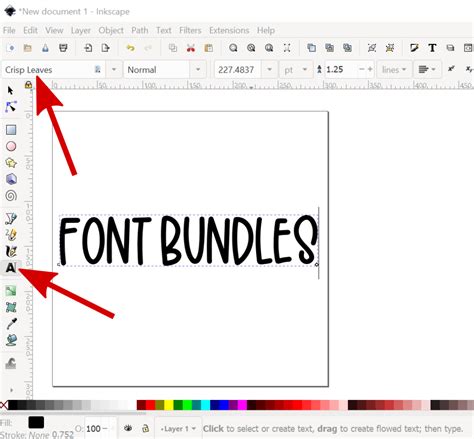Image resolution: width=474 pixels, height=439 pixels.
Task: Open the Filters menu
Action: pyautogui.click(x=190, y=30)
